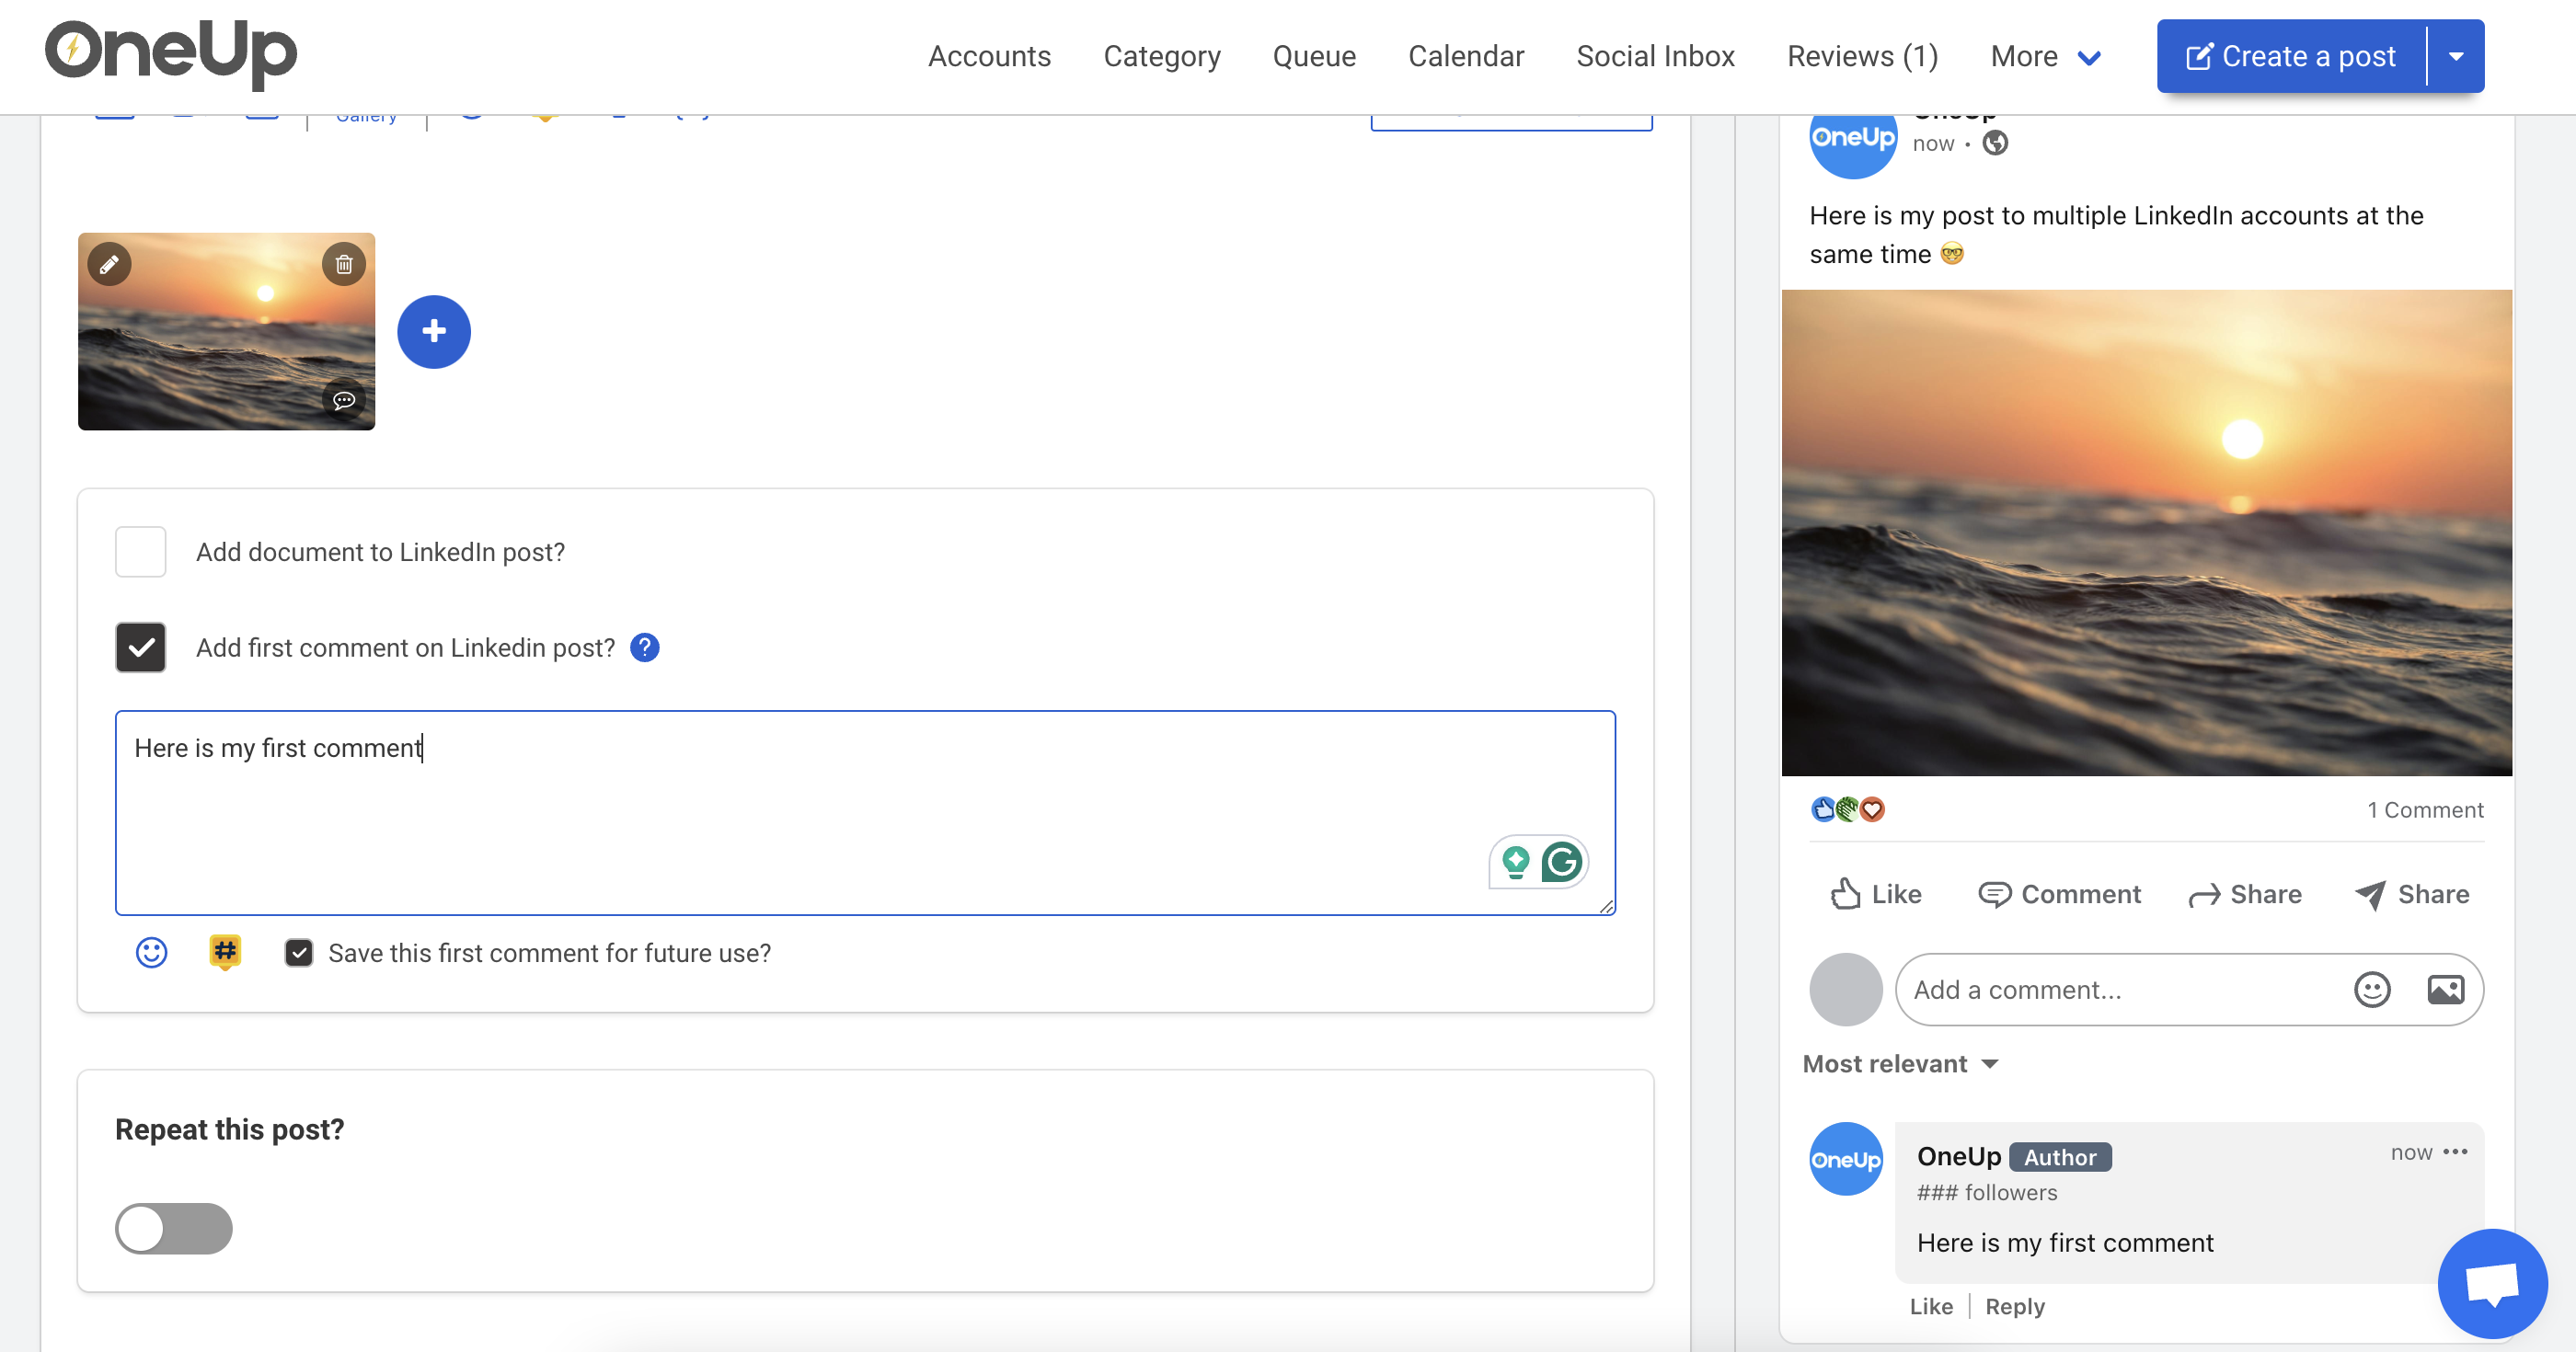Expand the More dropdown in navigation bar
The width and height of the screenshot is (2576, 1352).
(2040, 56)
